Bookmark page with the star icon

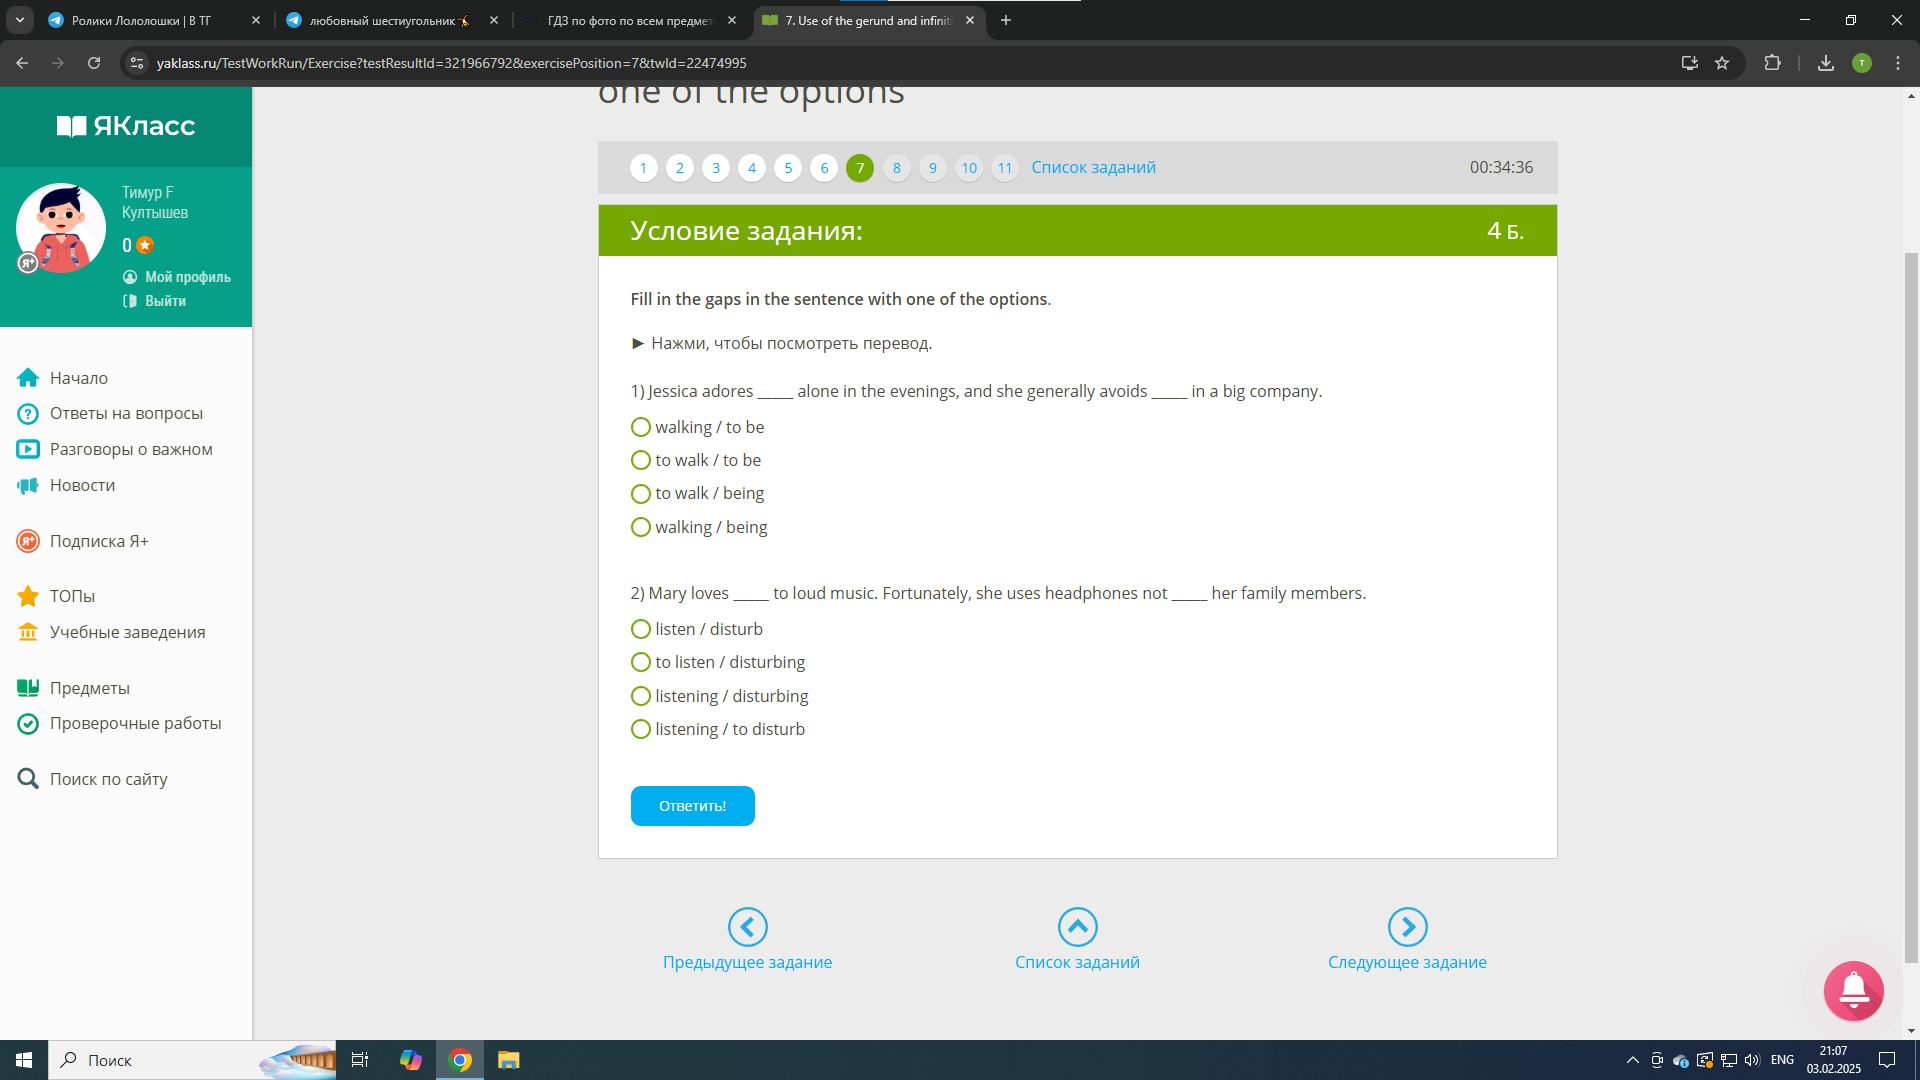tap(1722, 63)
